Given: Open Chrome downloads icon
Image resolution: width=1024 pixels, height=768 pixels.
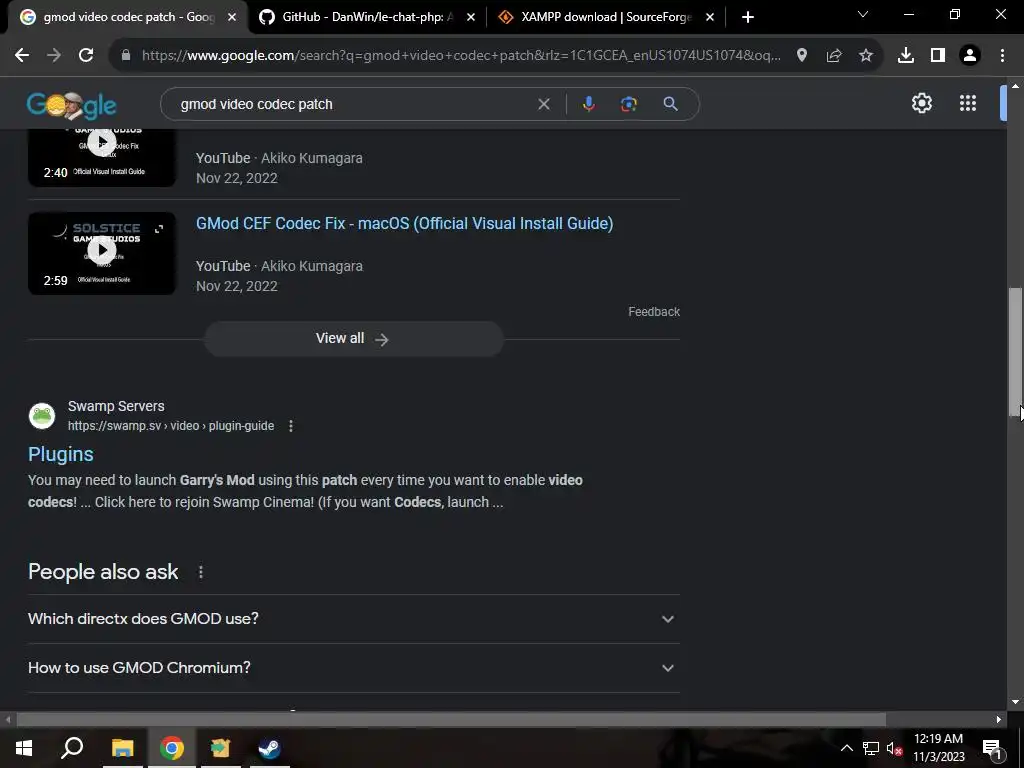Looking at the screenshot, I should [906, 56].
